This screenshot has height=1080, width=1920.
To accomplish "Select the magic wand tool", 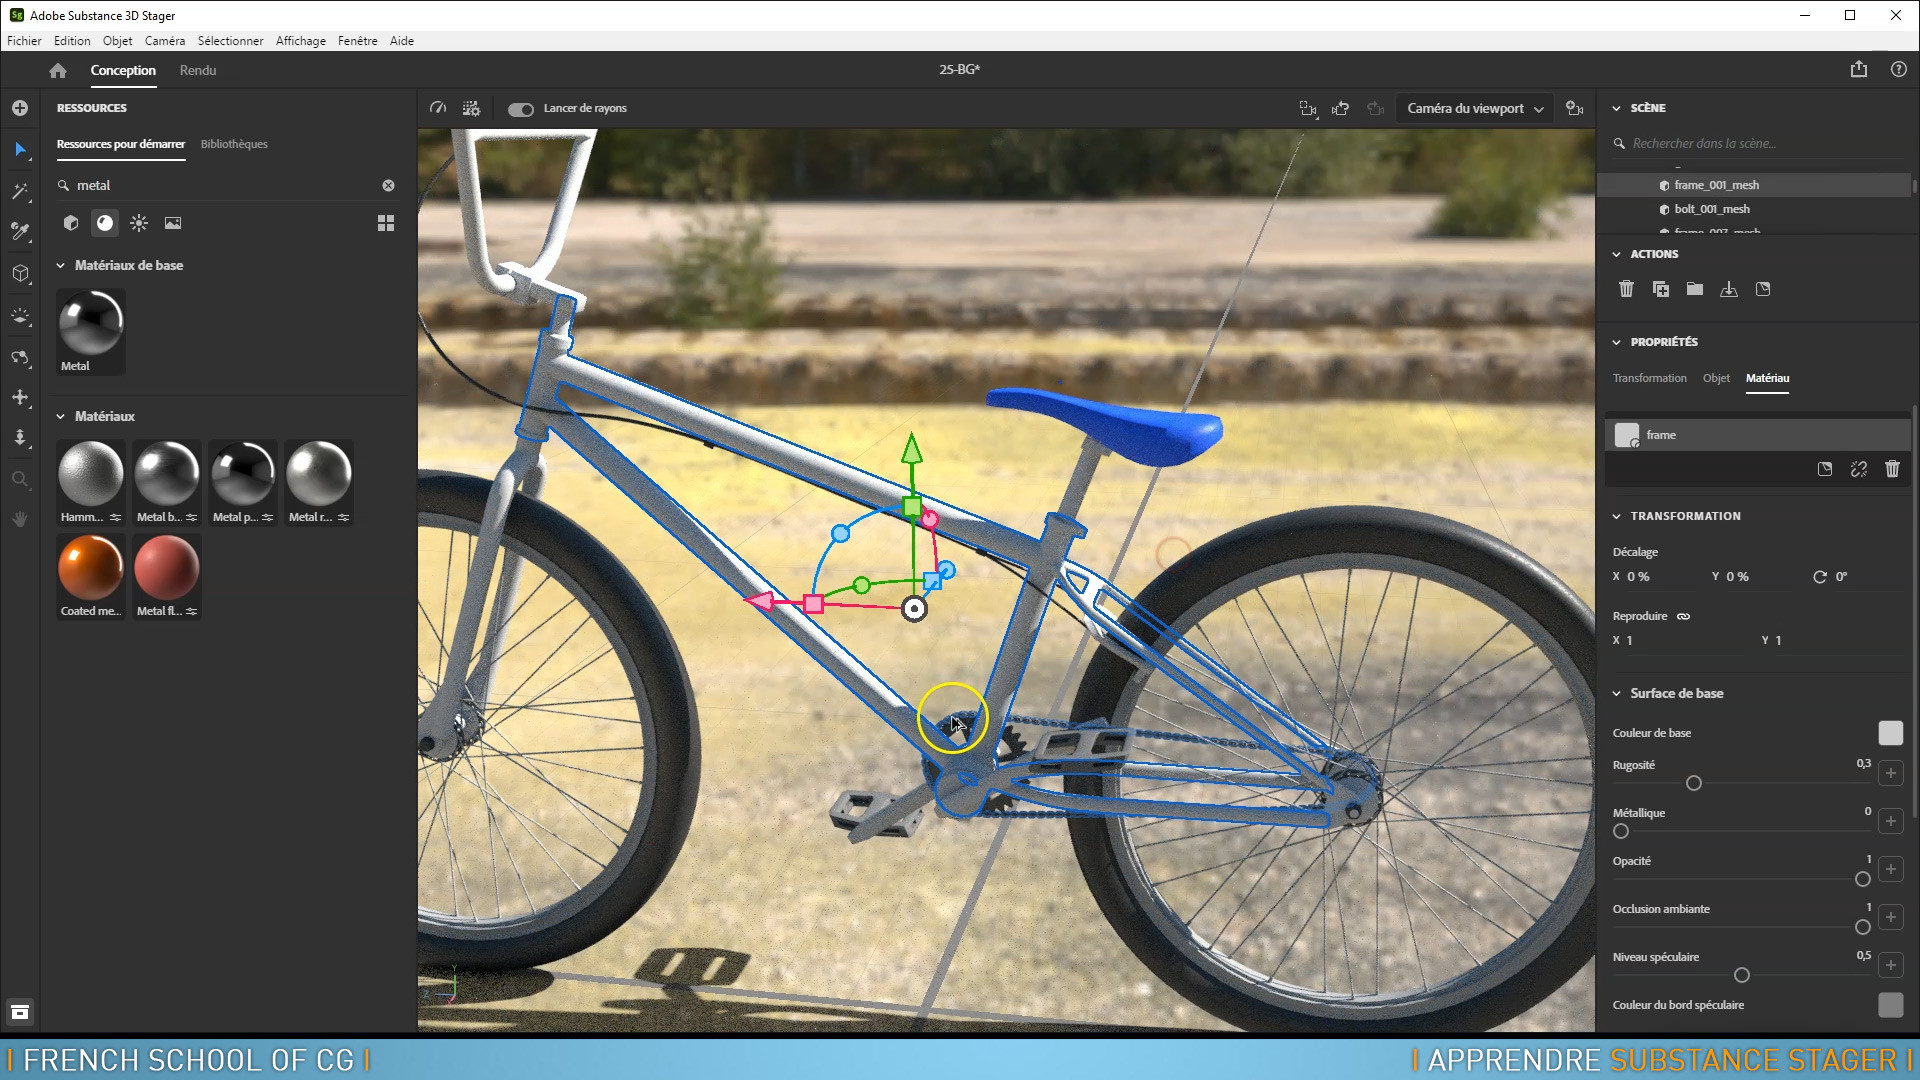I will click(x=20, y=191).
